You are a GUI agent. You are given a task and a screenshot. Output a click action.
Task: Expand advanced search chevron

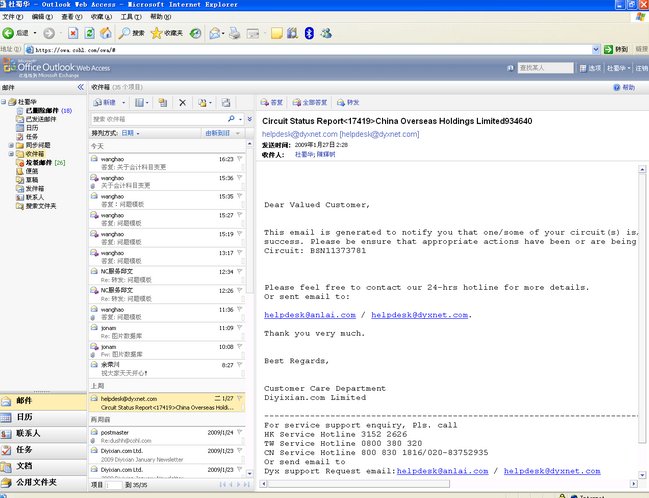point(250,119)
